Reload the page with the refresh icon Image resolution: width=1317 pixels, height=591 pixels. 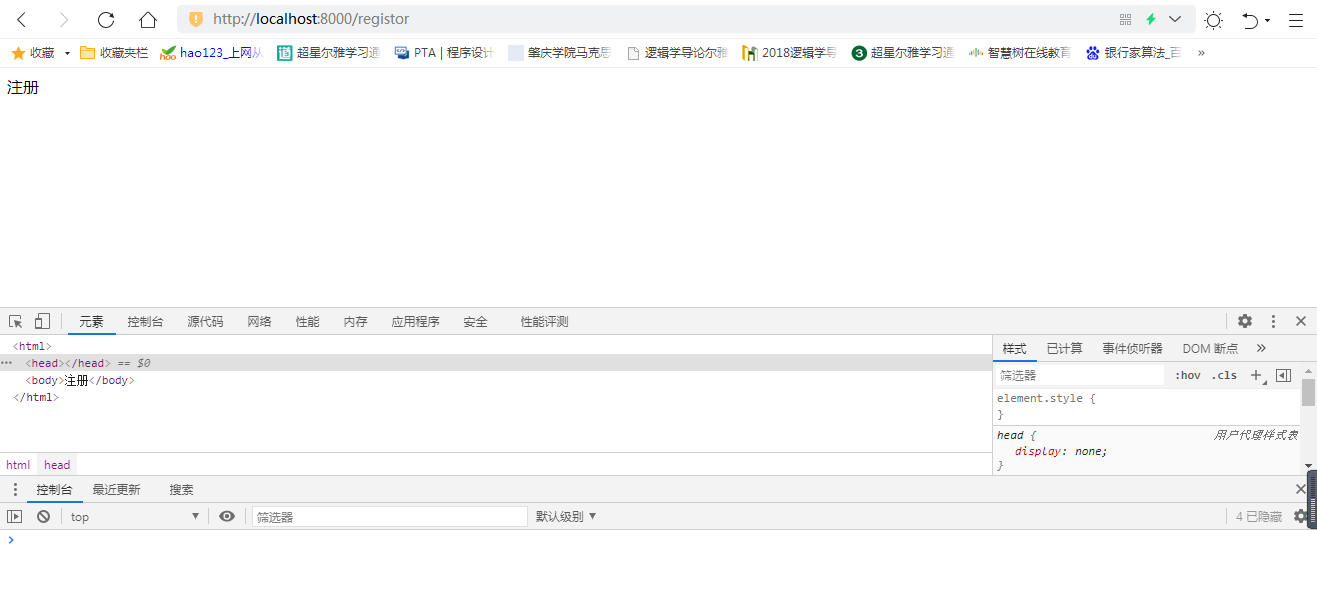[x=106, y=19]
